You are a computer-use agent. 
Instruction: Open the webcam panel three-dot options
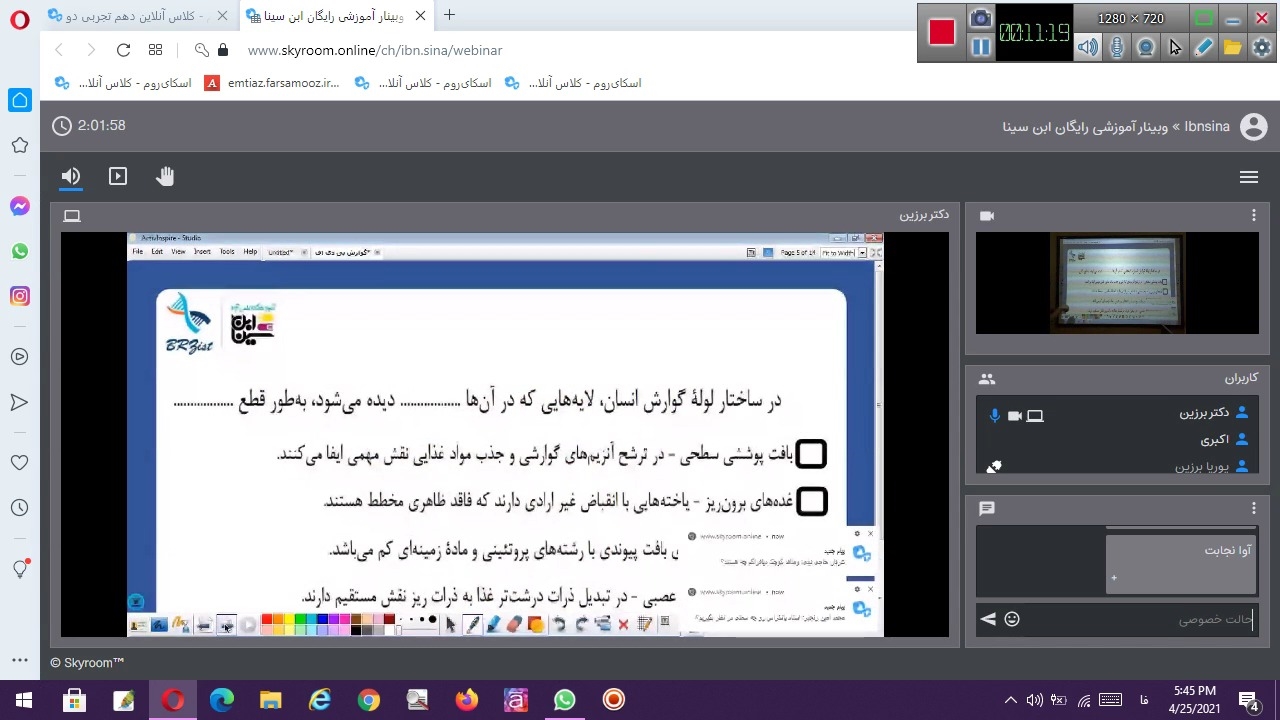(1253, 216)
